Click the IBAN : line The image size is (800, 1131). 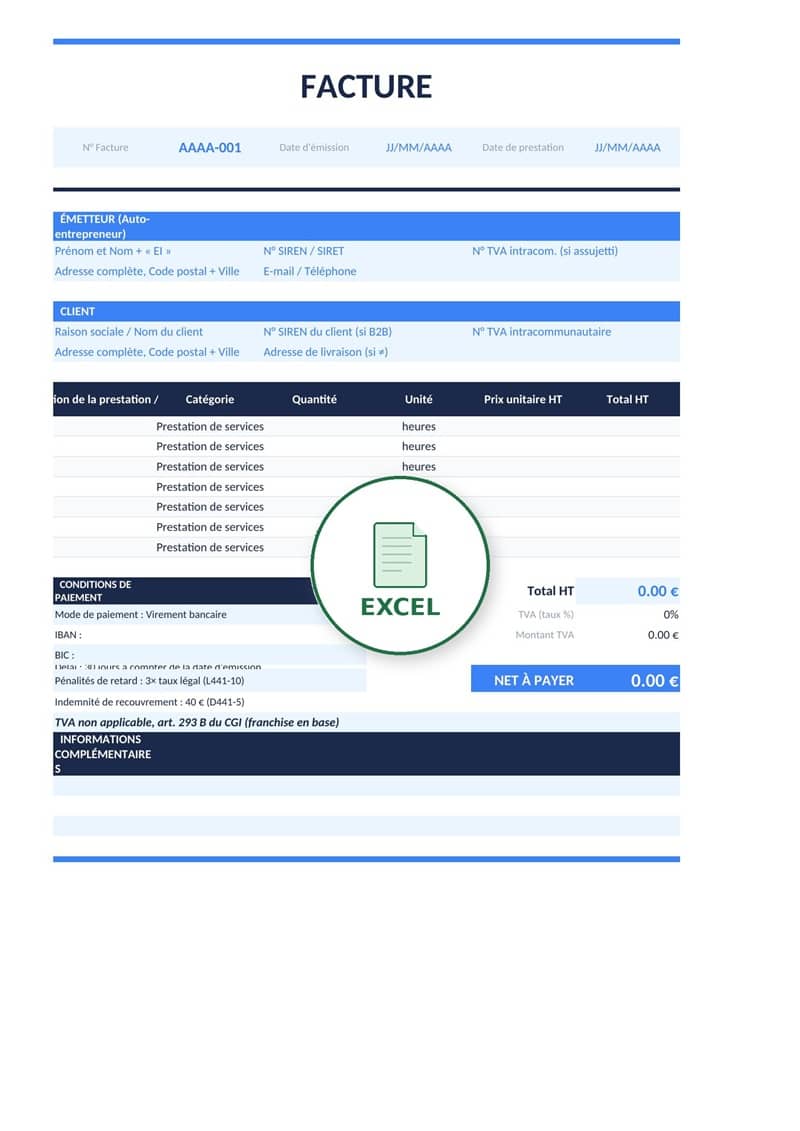(x=69, y=635)
